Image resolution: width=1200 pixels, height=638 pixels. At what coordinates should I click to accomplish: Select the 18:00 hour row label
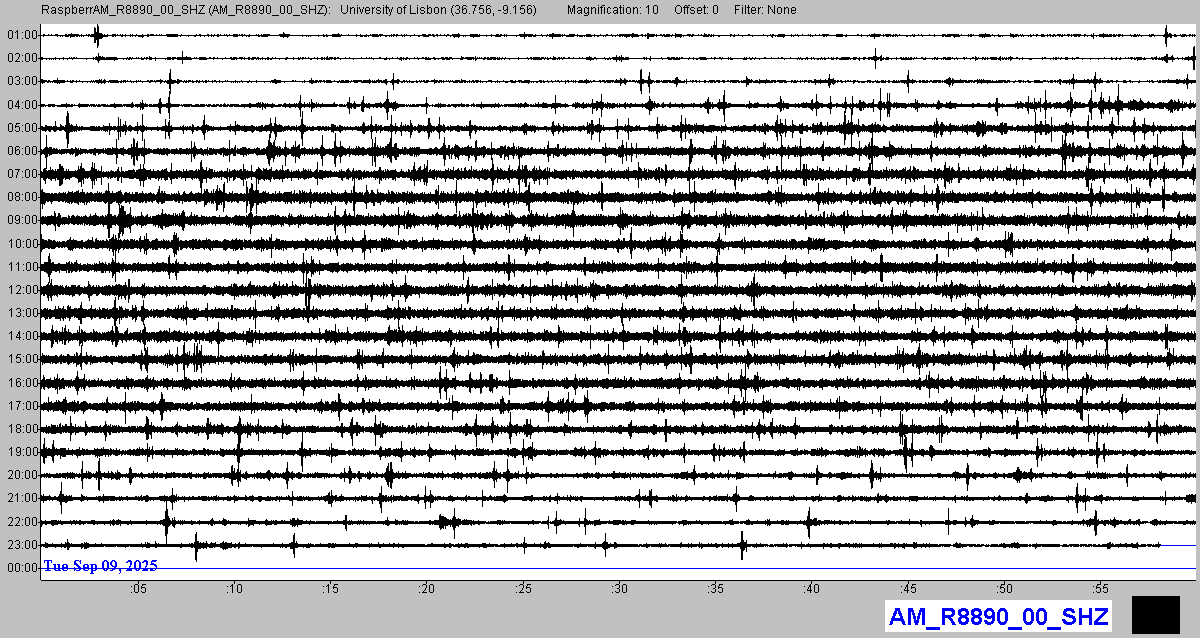[x=21, y=429]
